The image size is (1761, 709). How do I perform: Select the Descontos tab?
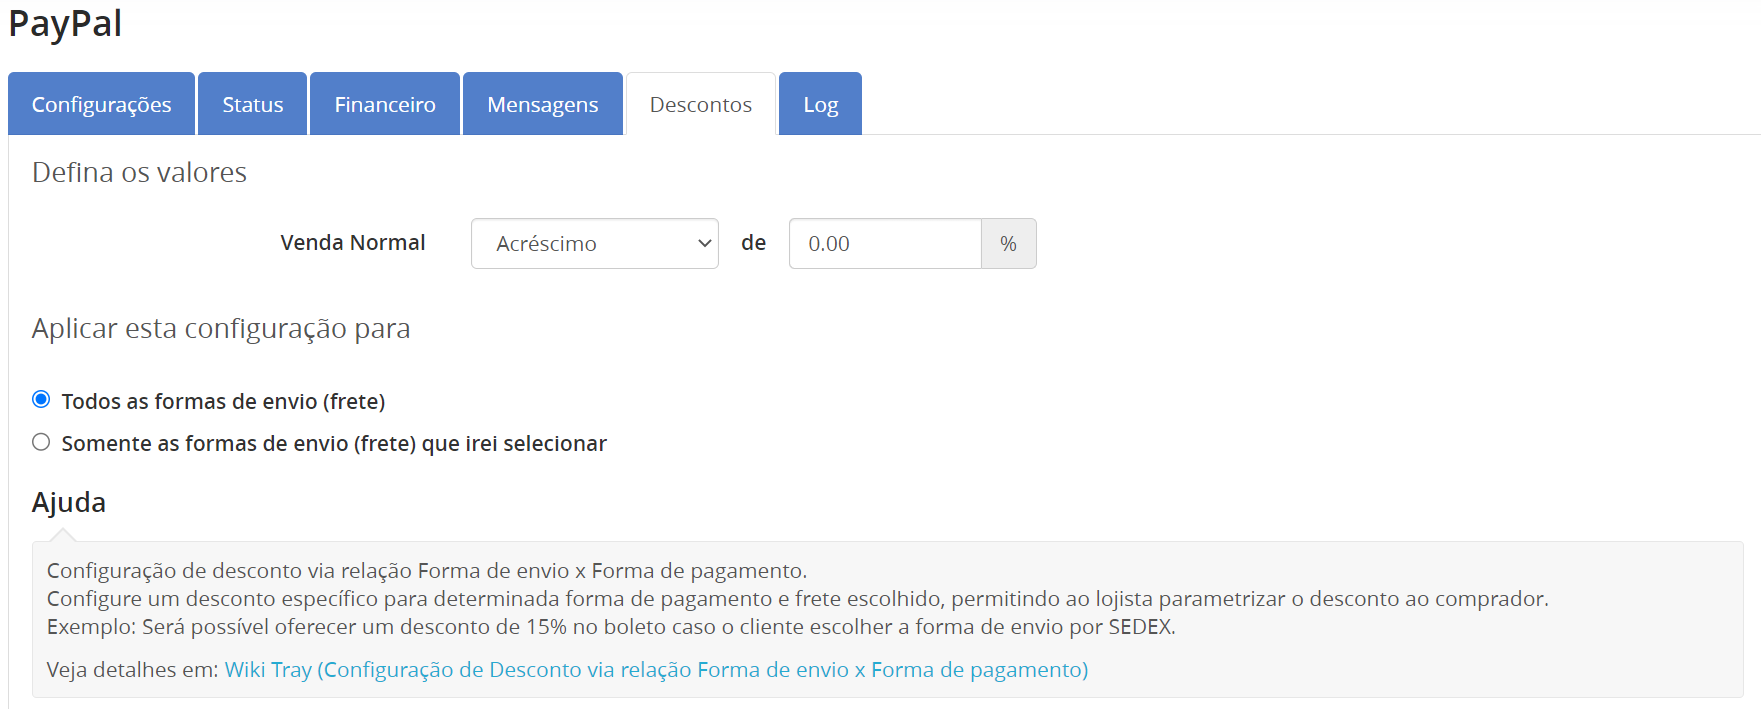pyautogui.click(x=701, y=104)
